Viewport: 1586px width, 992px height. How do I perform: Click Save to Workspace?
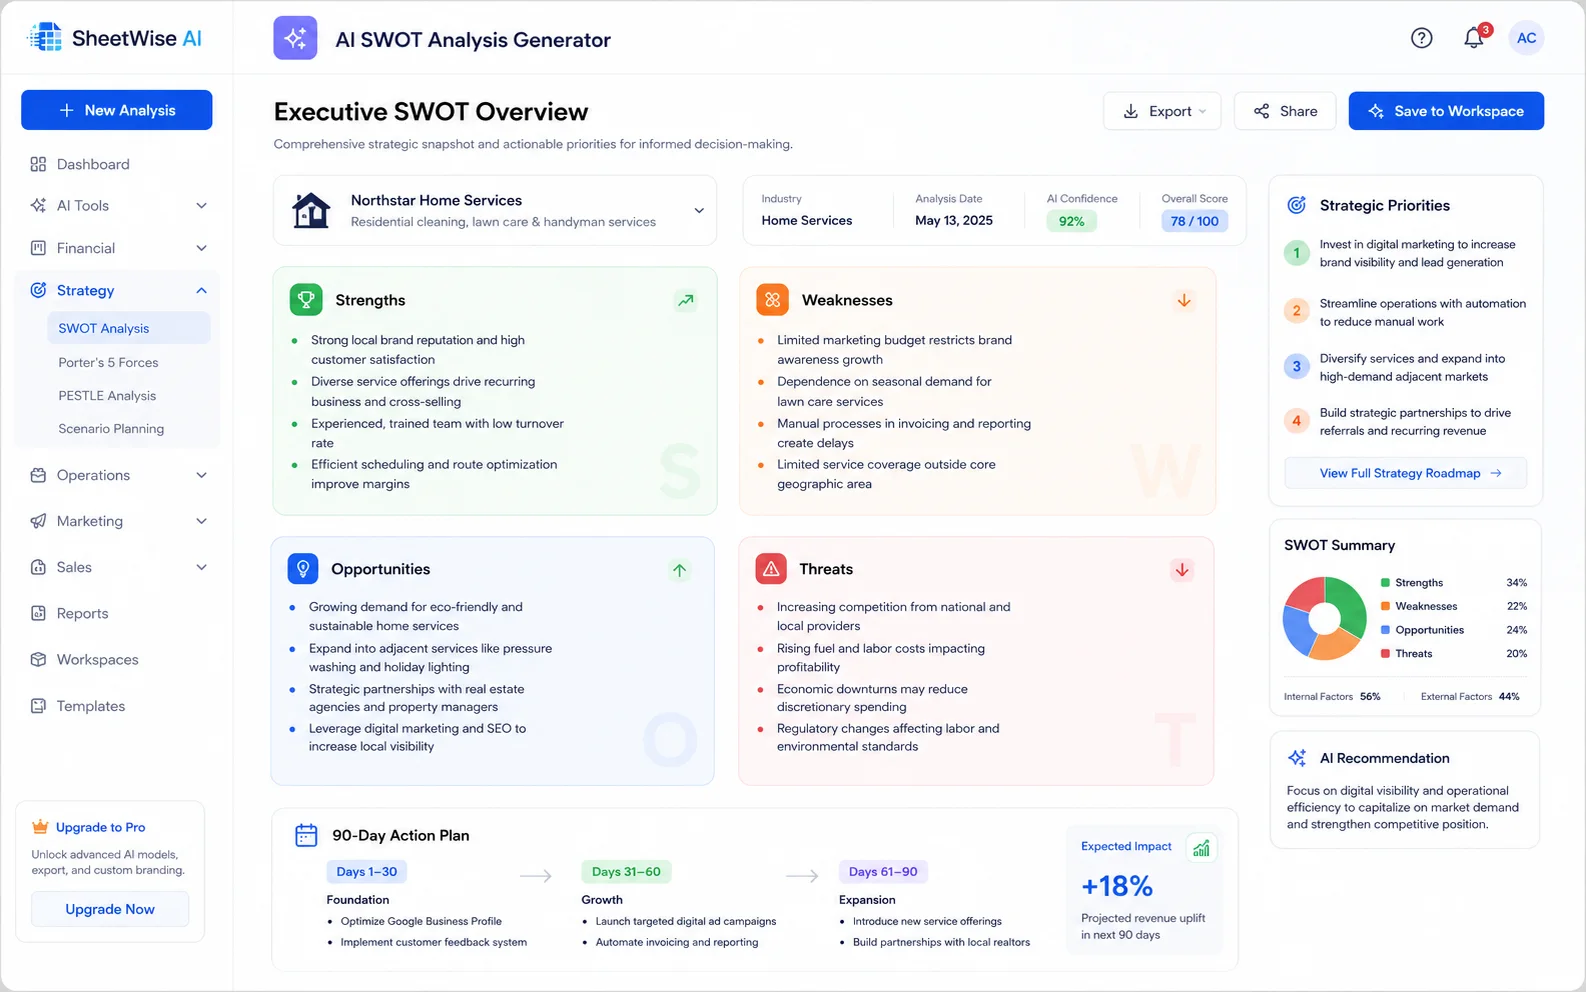click(x=1446, y=111)
